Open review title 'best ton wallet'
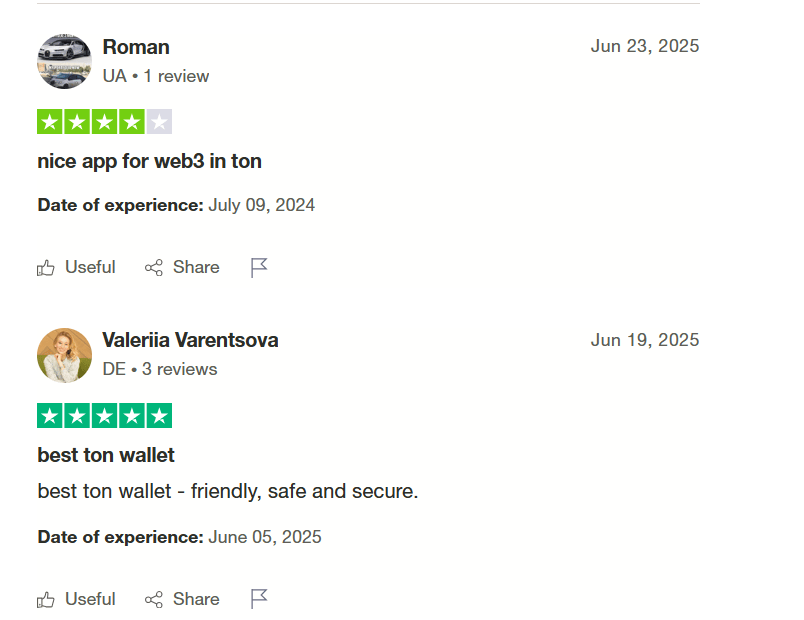804x620 pixels. pyautogui.click(x=106, y=455)
